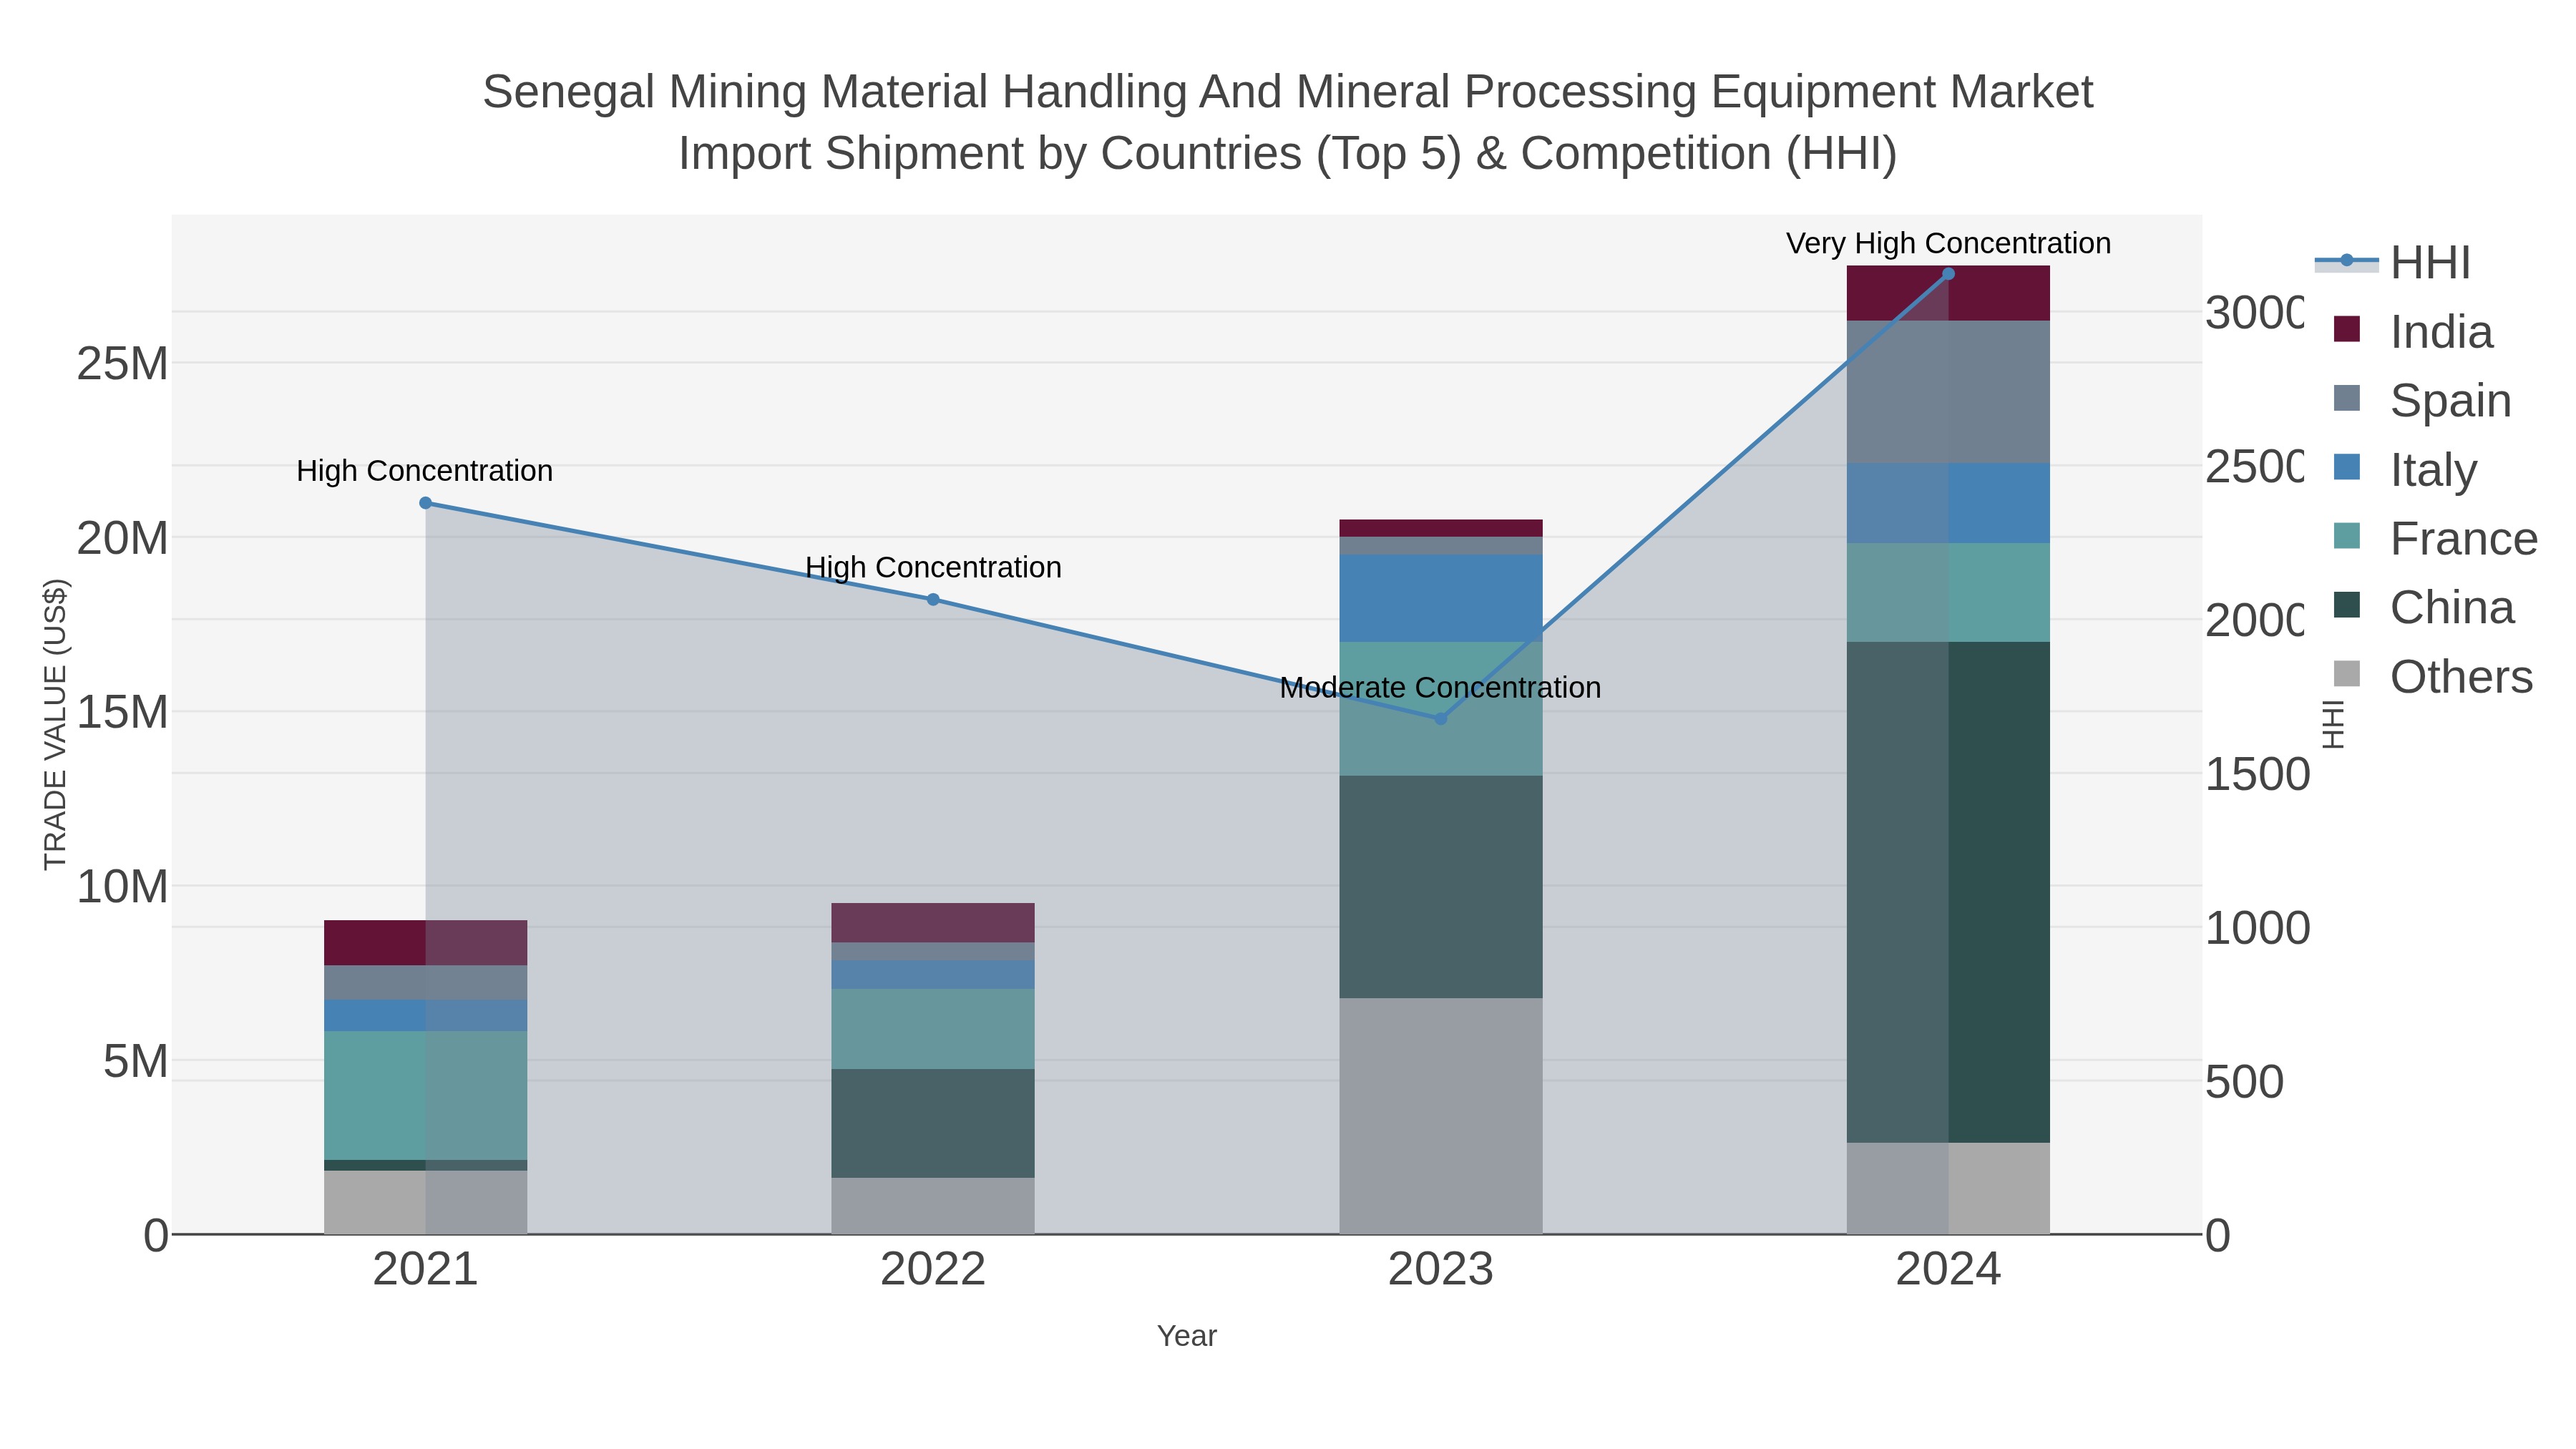The width and height of the screenshot is (2576, 1449).
Task: Click the 2023 x-axis tick label
Action: pos(1440,1270)
